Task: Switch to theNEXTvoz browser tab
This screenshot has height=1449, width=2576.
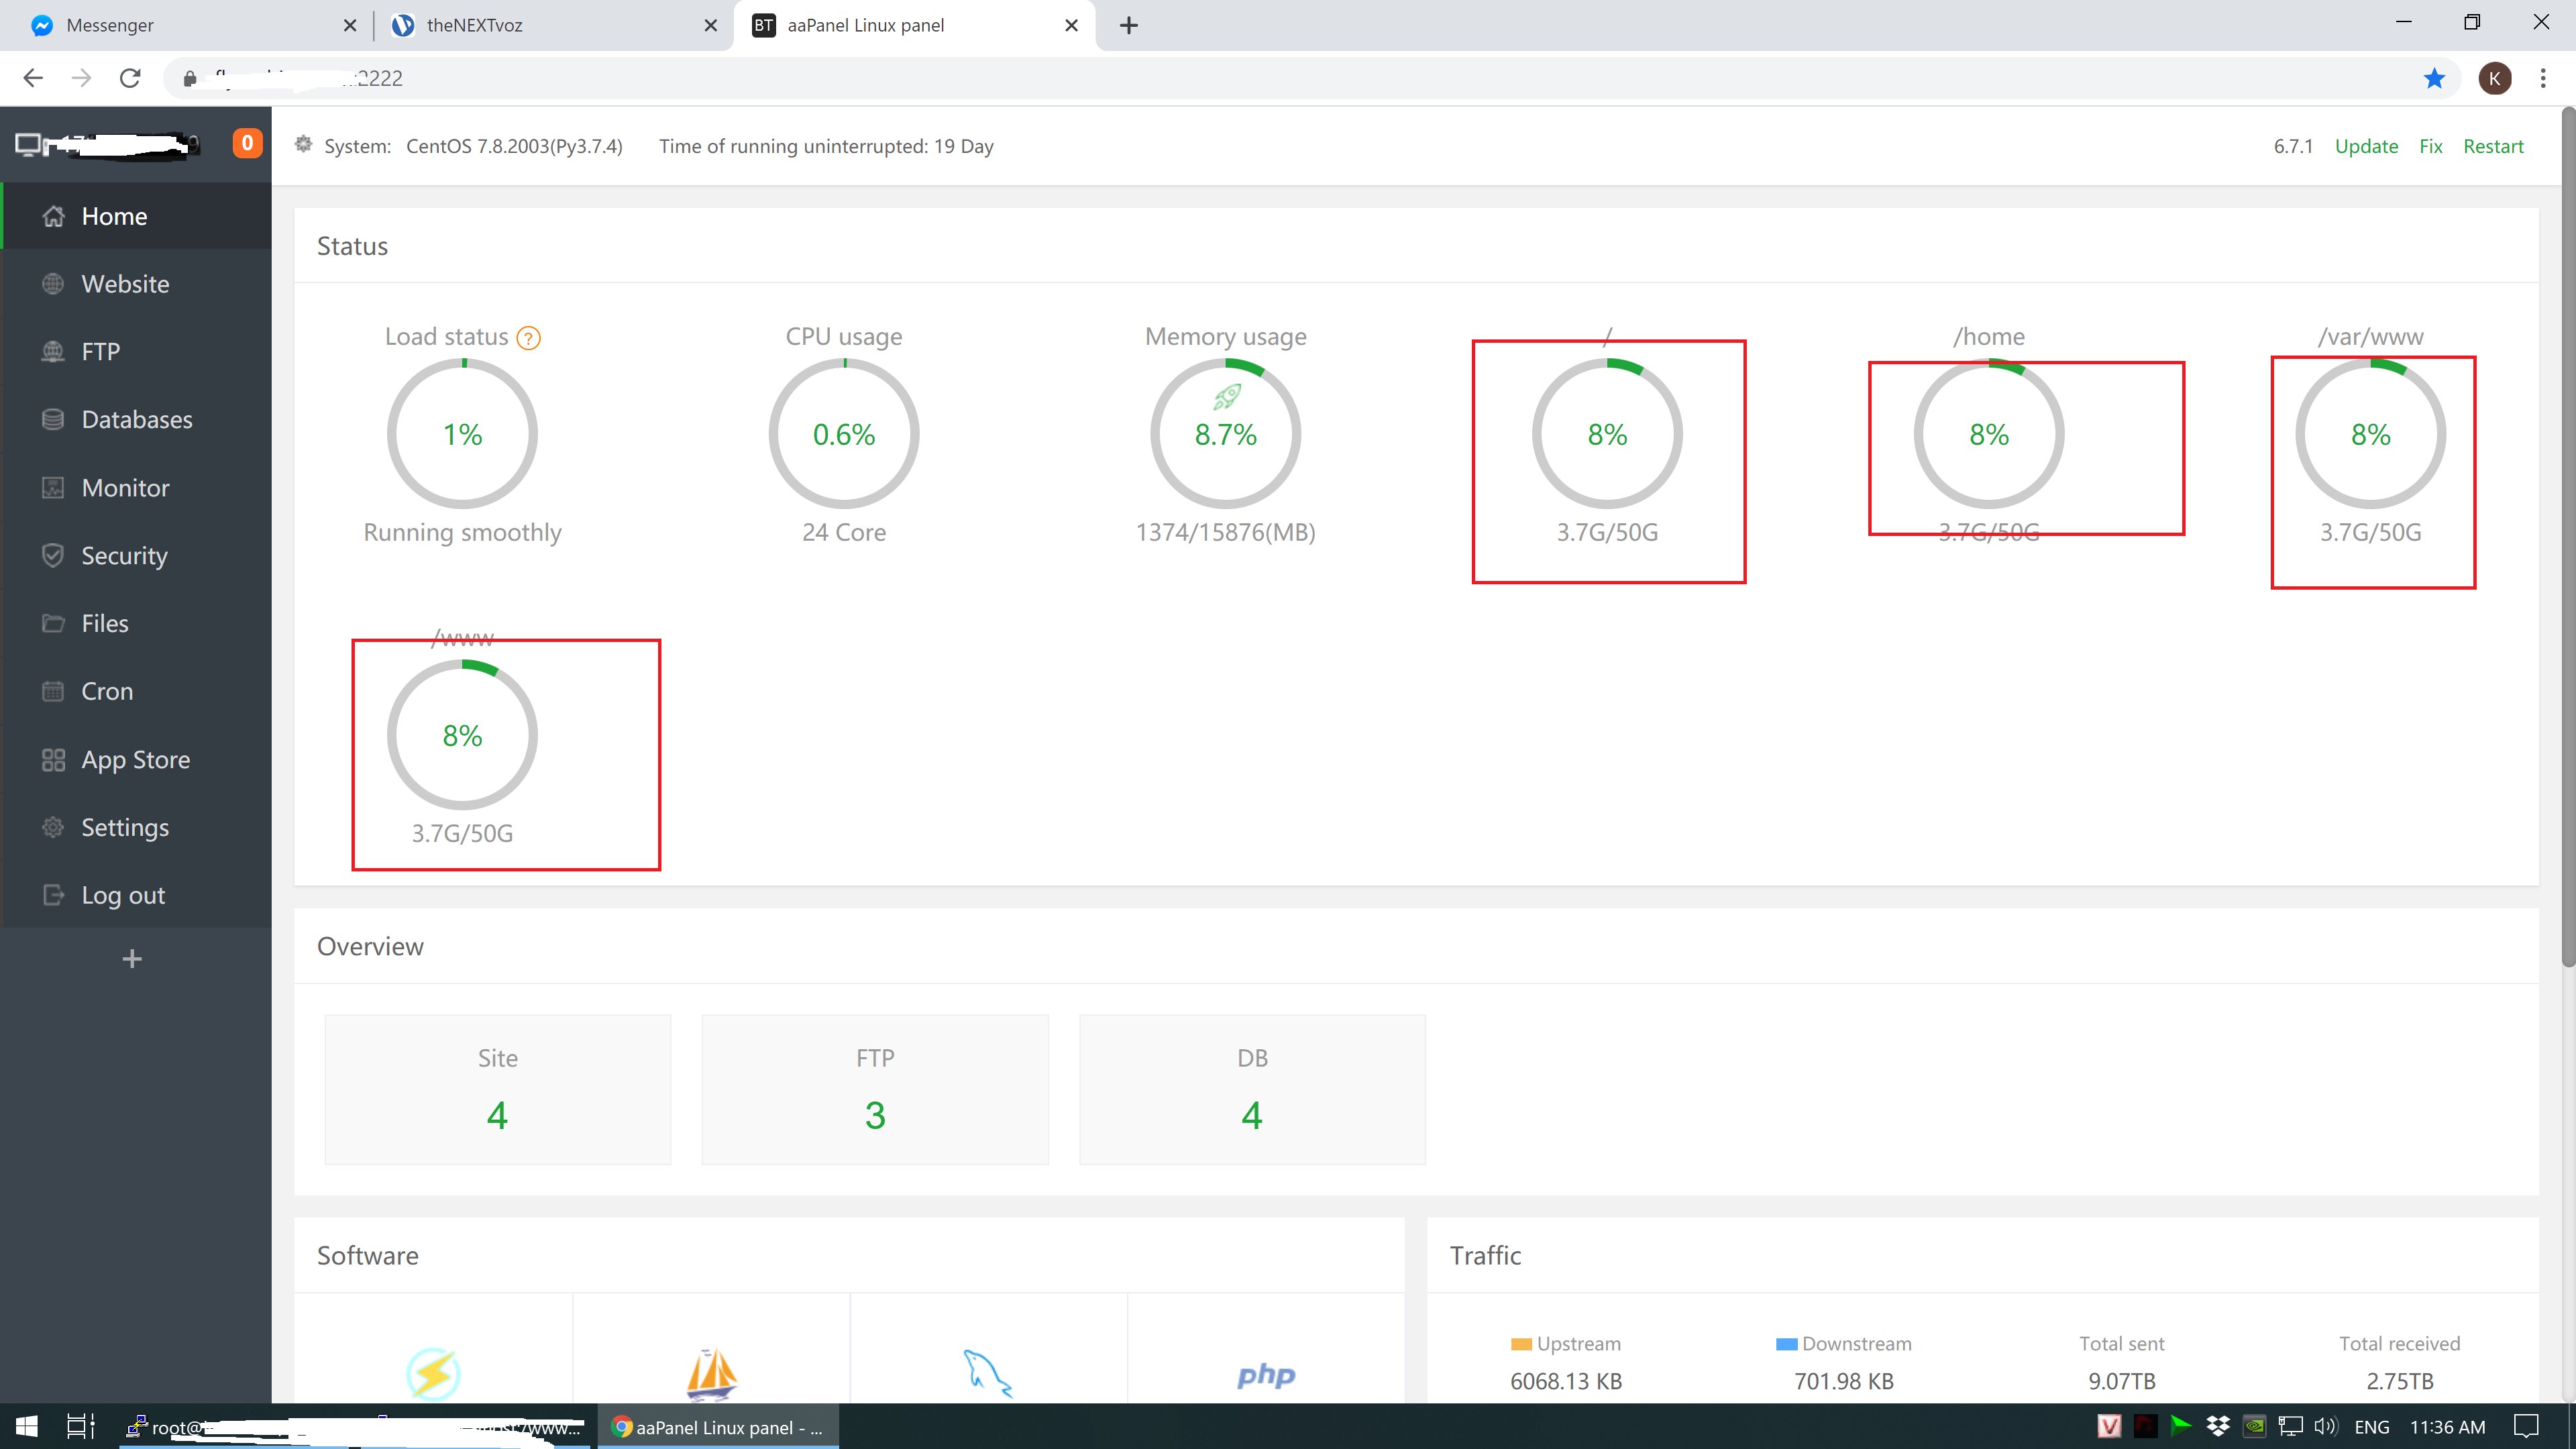Action: click(x=474, y=25)
